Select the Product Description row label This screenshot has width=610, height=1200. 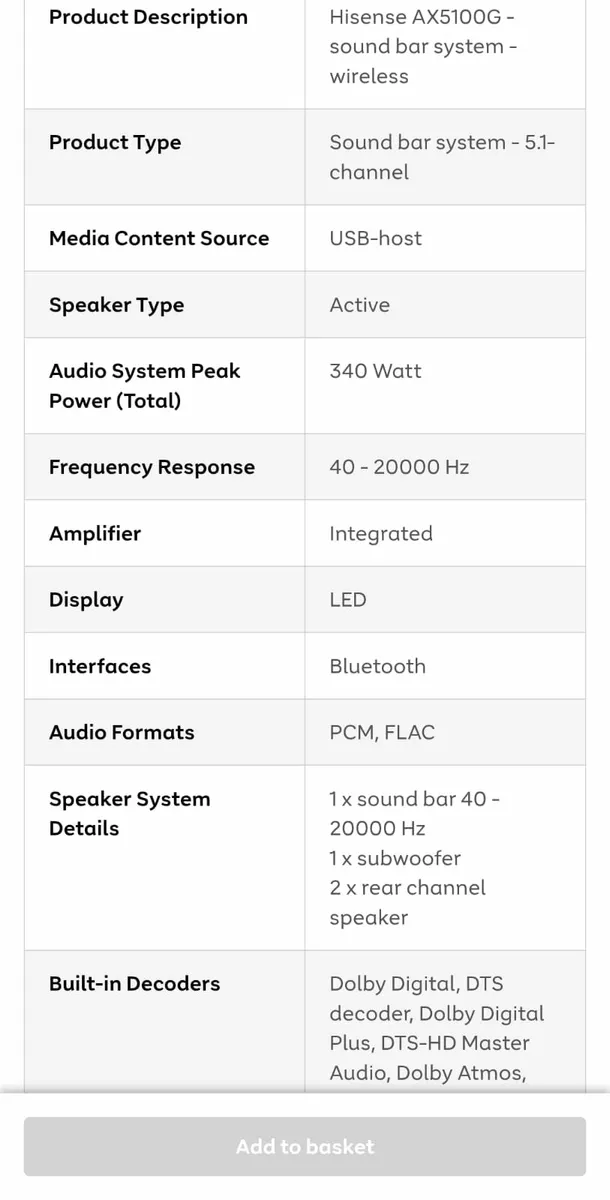point(147,17)
